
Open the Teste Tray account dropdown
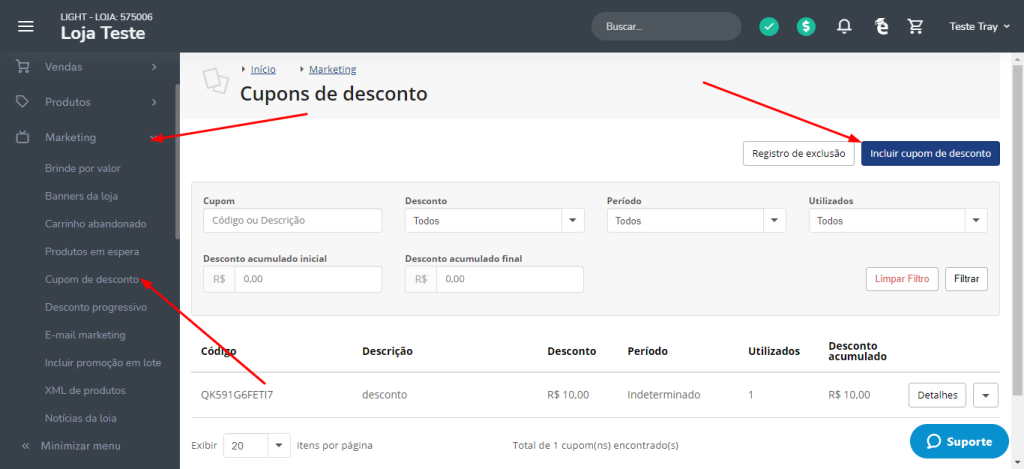click(979, 27)
